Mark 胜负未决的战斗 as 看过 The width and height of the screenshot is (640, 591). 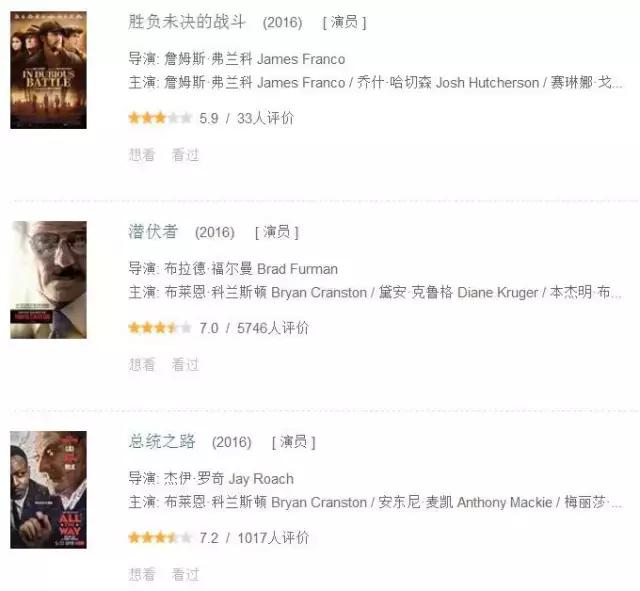(185, 155)
